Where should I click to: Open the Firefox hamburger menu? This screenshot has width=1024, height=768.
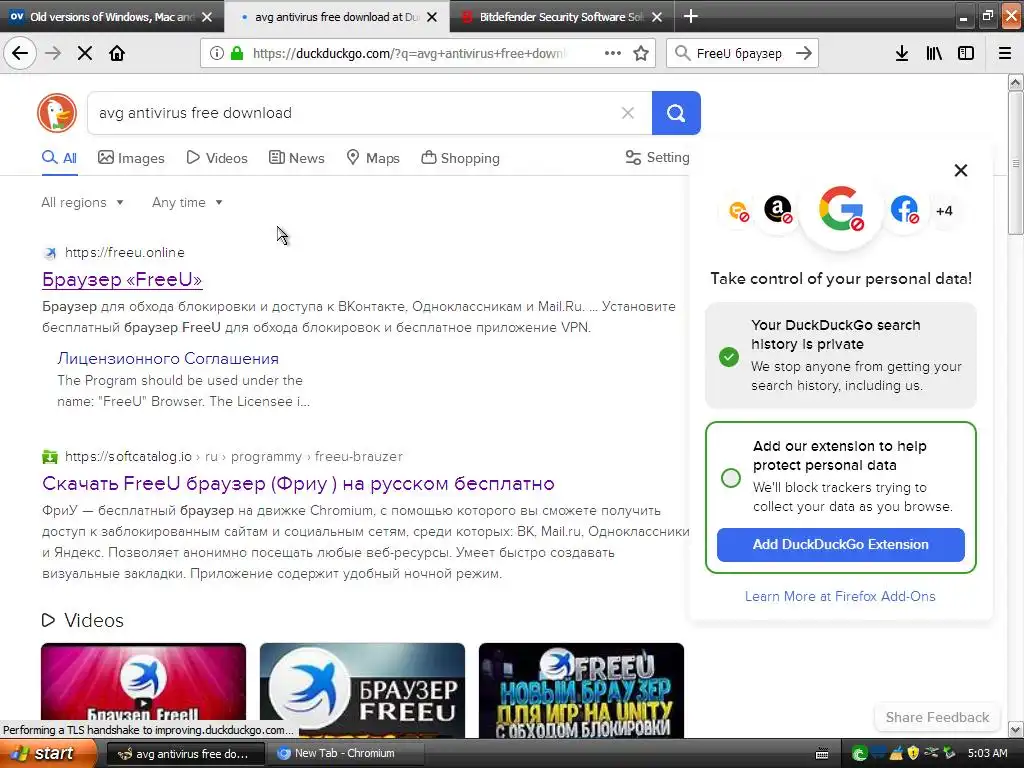coord(1005,53)
